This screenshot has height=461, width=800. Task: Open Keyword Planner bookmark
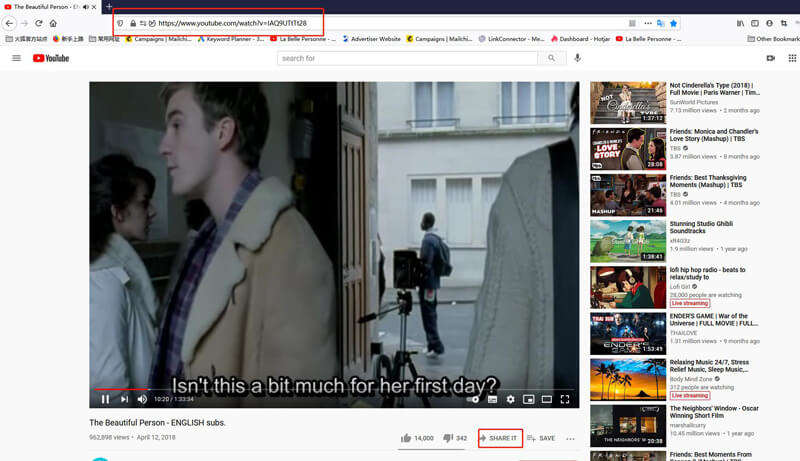click(231, 39)
